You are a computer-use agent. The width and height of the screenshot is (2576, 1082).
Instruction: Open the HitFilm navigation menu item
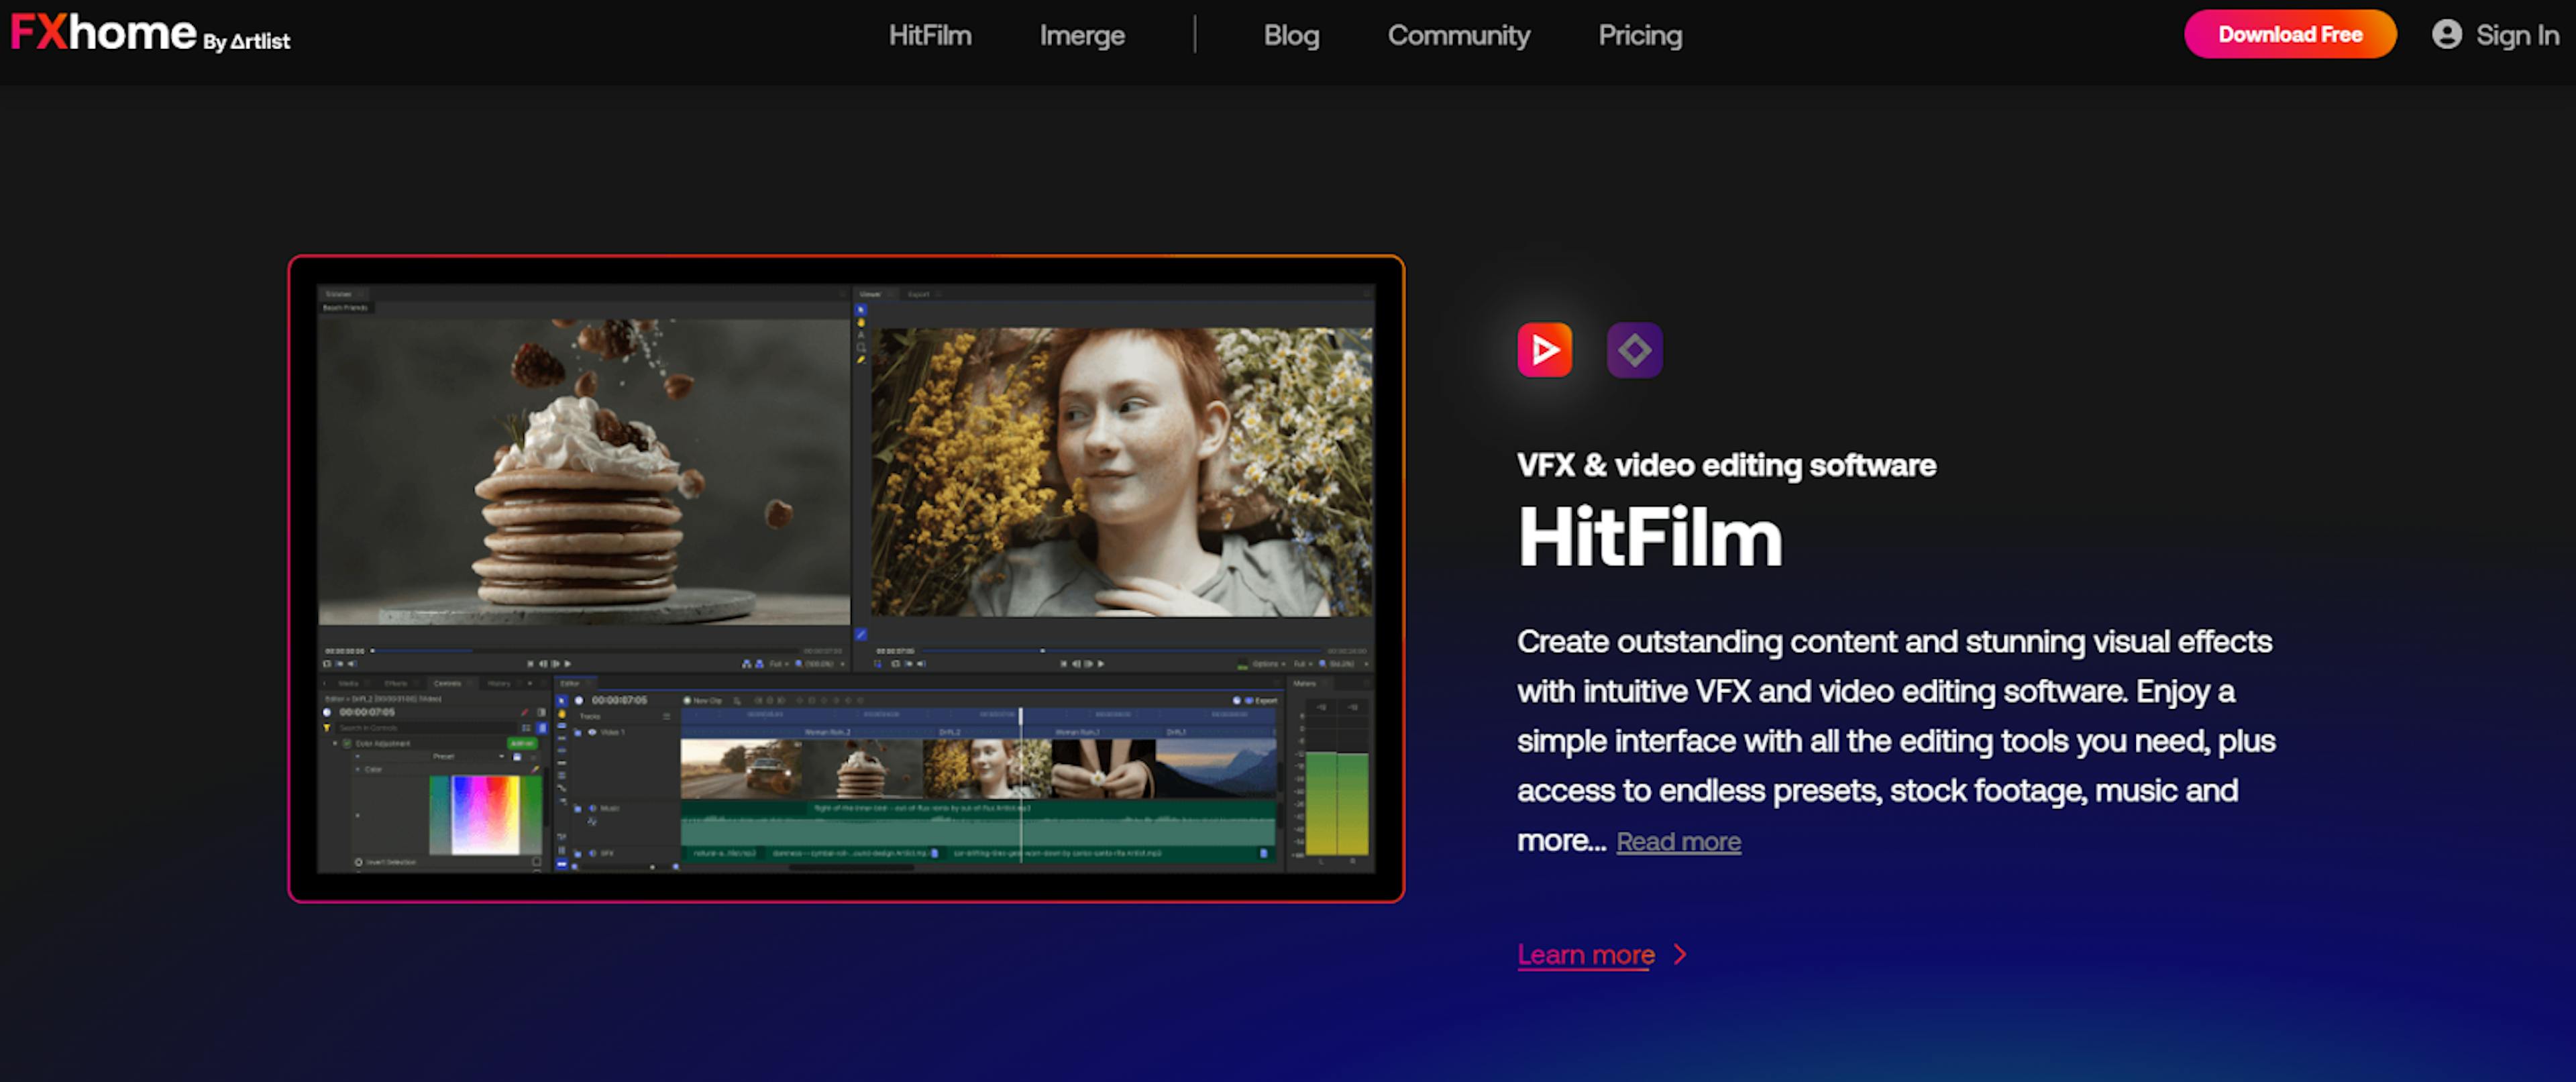click(x=930, y=36)
